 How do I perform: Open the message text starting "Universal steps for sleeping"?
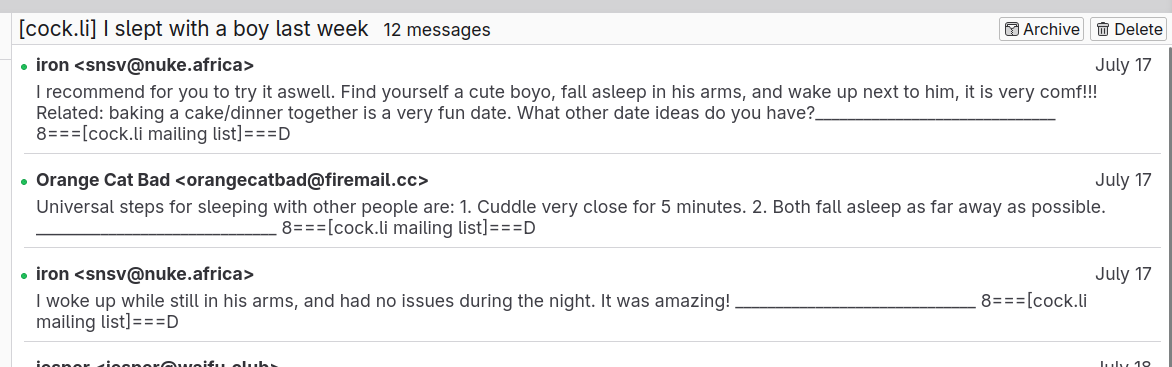coord(571,217)
